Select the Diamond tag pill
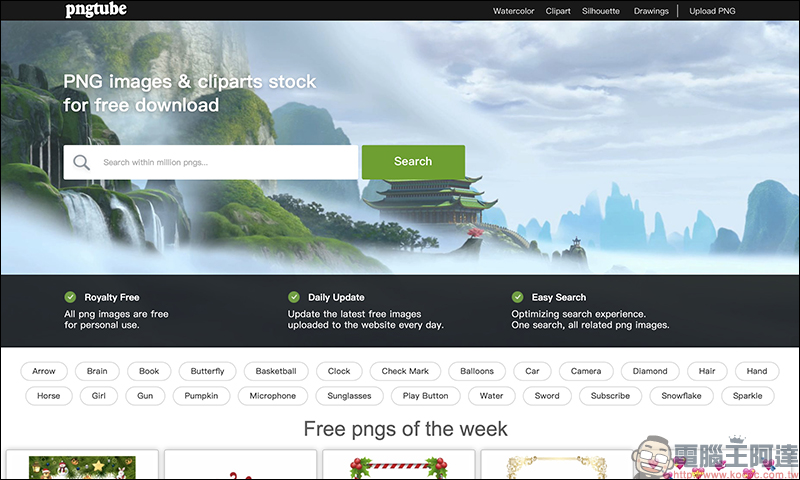Viewport: 800px width, 480px height. [650, 371]
